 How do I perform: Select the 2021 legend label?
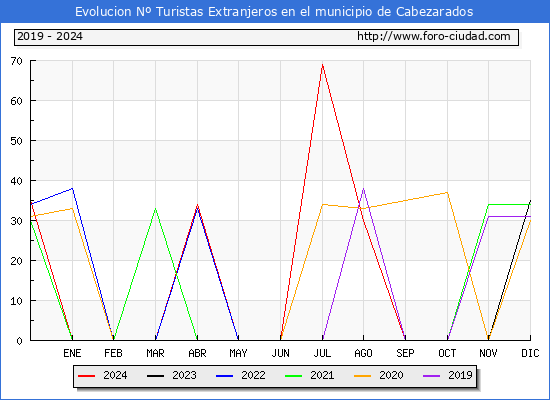coord(322,375)
